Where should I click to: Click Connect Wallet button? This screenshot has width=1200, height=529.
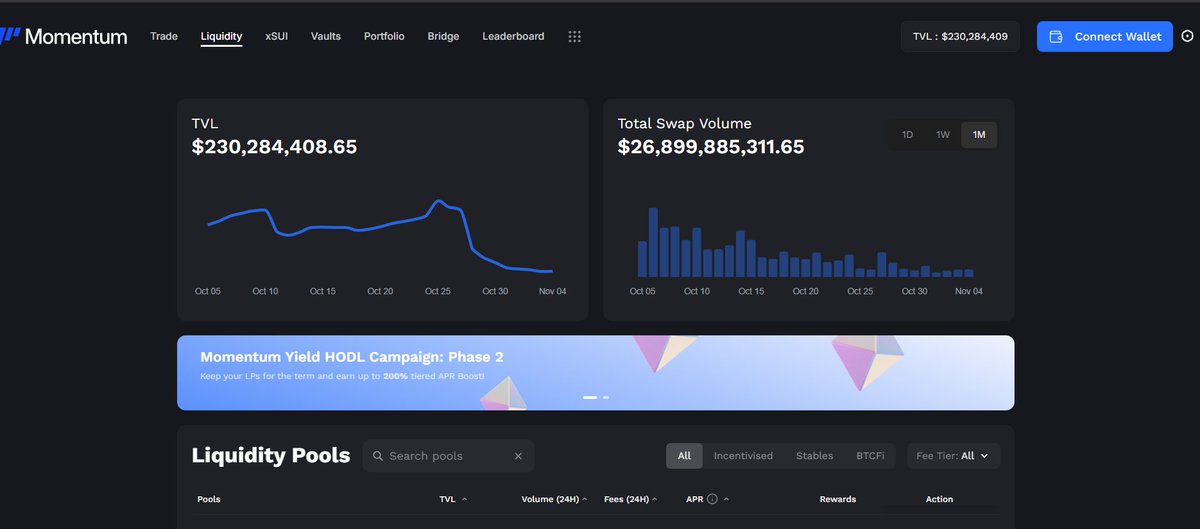[x=1104, y=36]
